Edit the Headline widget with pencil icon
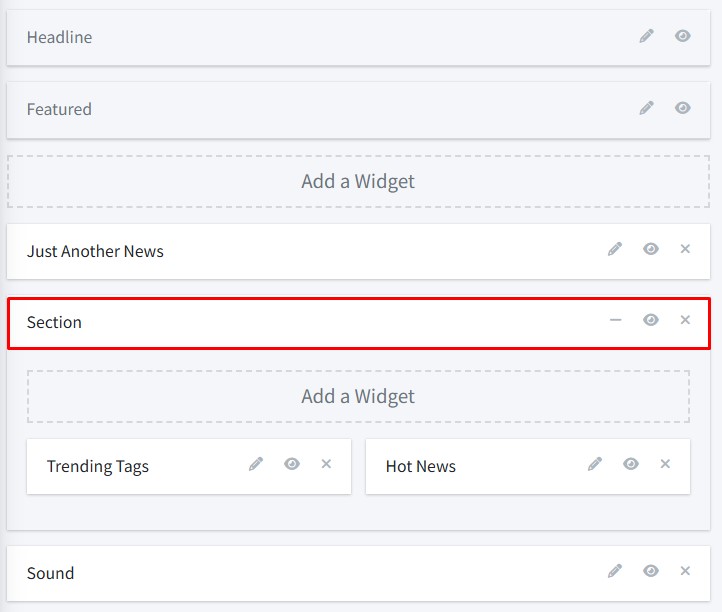The width and height of the screenshot is (722, 612). 647,36
